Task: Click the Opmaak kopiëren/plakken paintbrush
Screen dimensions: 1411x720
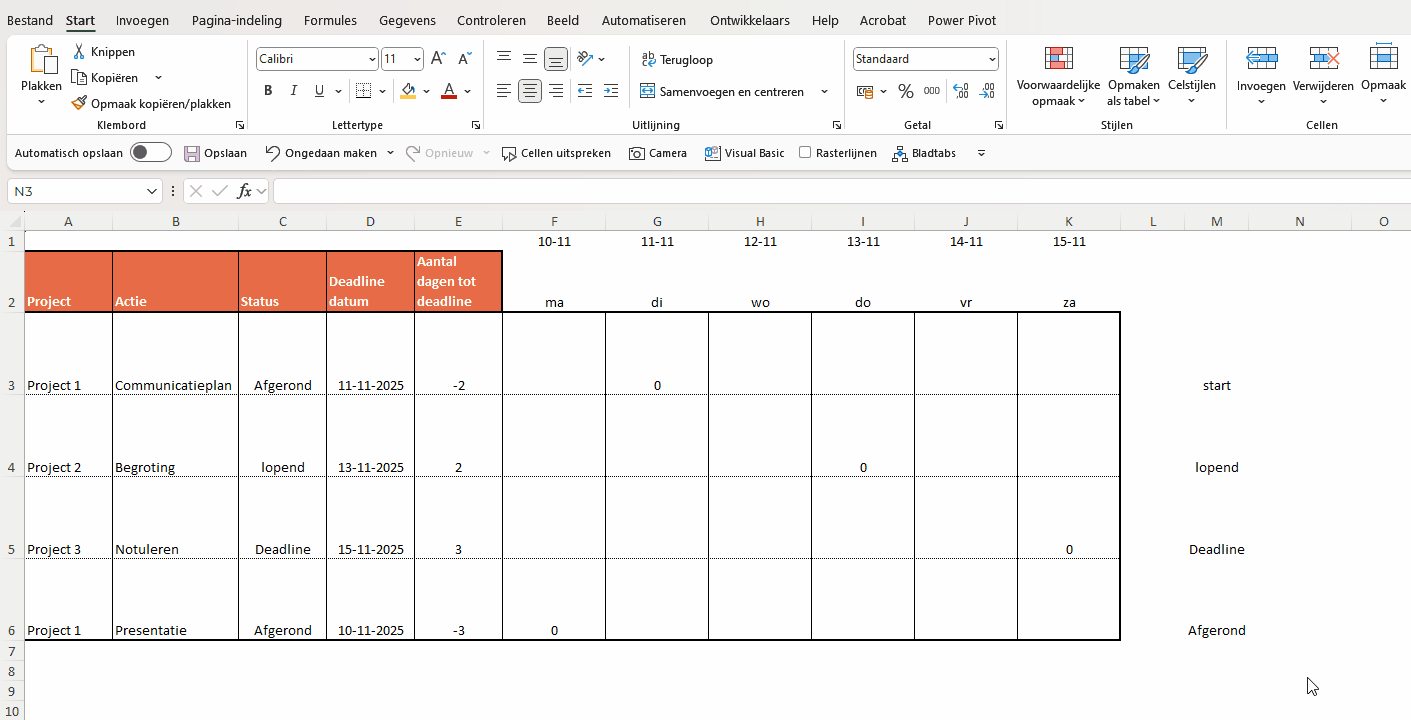Action: click(x=80, y=103)
